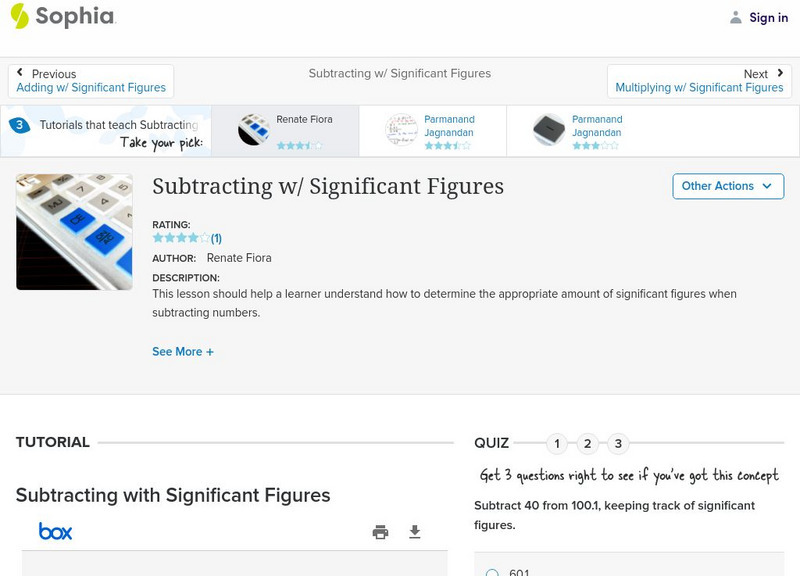Go to next lesson Multiplying w/ Significant Figures

pos(699,81)
